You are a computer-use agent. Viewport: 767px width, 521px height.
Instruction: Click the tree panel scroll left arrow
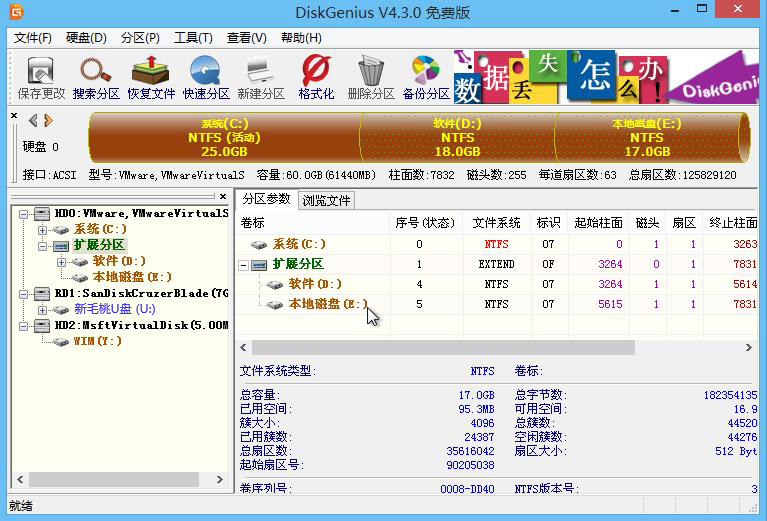(20, 479)
